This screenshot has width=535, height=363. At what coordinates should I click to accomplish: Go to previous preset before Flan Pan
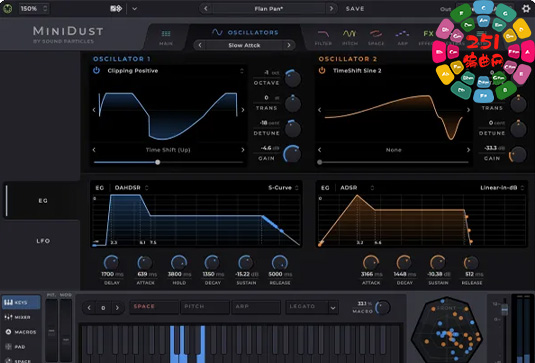tap(205, 9)
